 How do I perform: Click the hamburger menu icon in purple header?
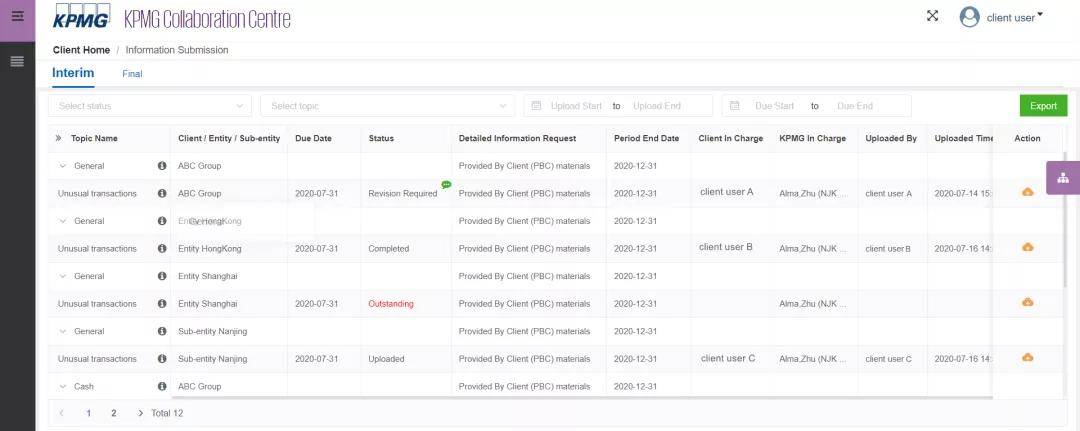(17, 16)
